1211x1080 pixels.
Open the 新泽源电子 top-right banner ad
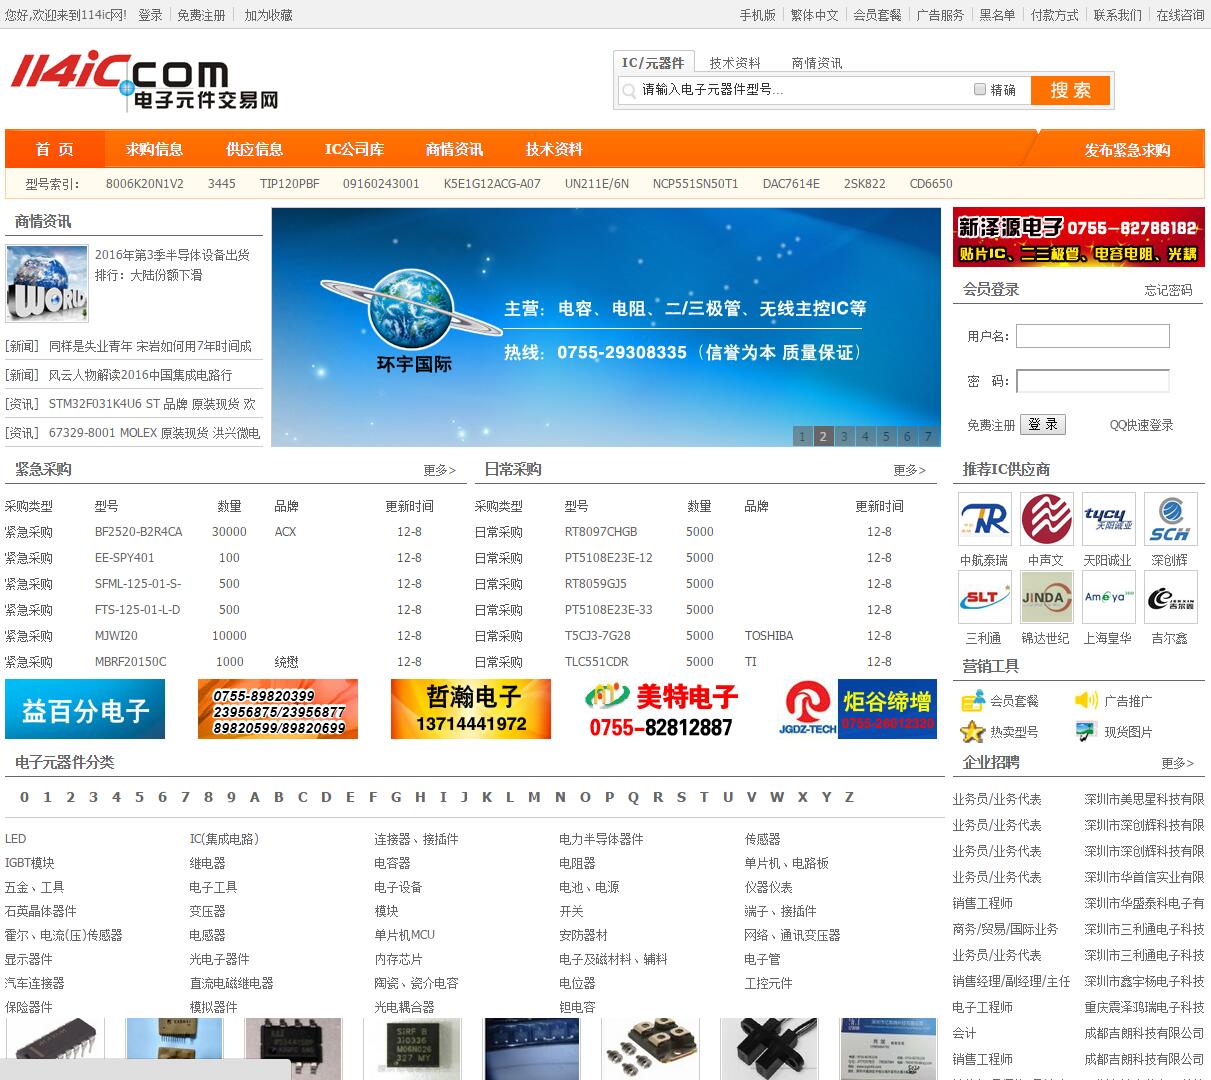[1079, 237]
